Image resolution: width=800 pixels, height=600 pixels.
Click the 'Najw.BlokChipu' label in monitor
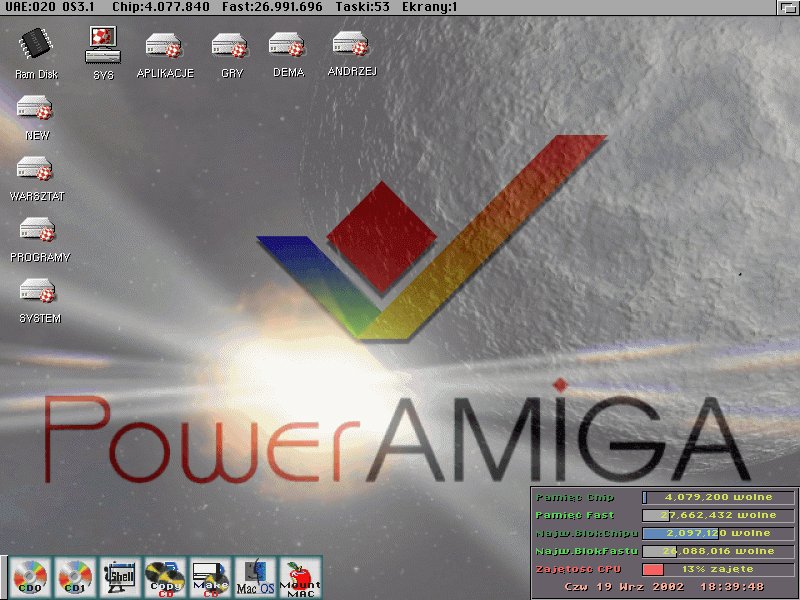pos(587,534)
